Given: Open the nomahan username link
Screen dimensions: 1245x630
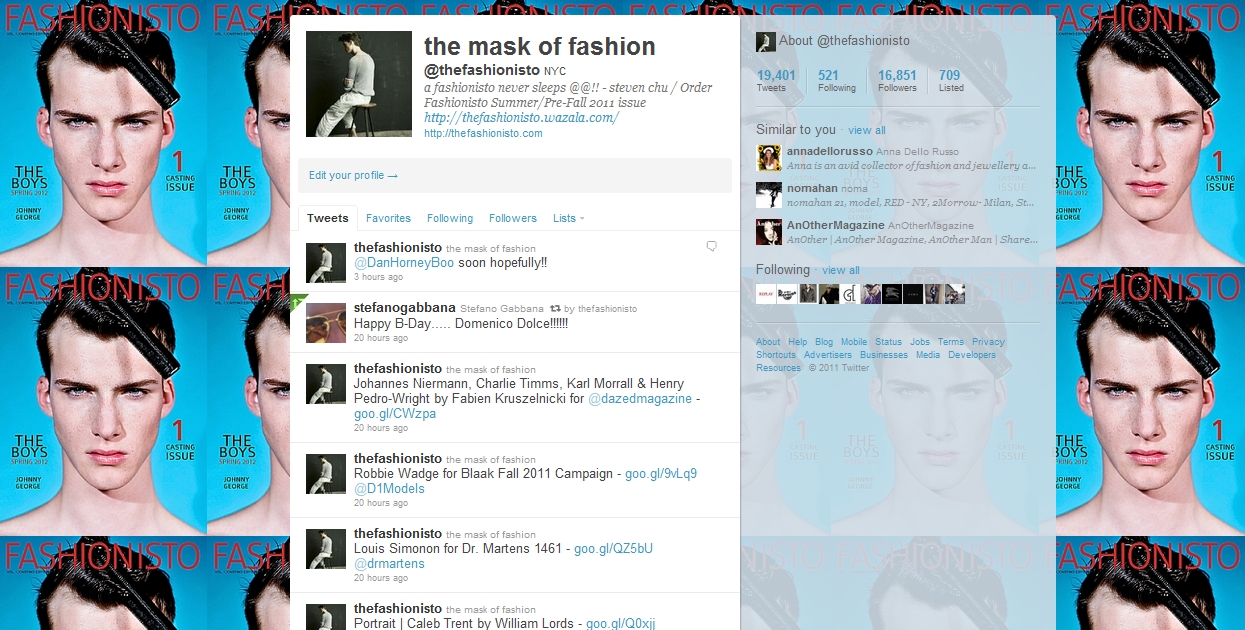Looking at the screenshot, I should (812, 187).
